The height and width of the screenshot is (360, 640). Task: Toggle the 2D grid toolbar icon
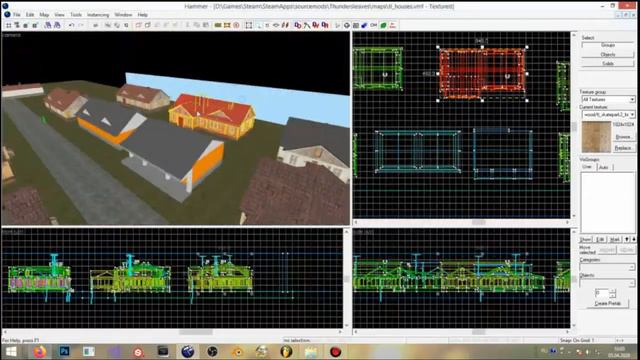[8, 25]
